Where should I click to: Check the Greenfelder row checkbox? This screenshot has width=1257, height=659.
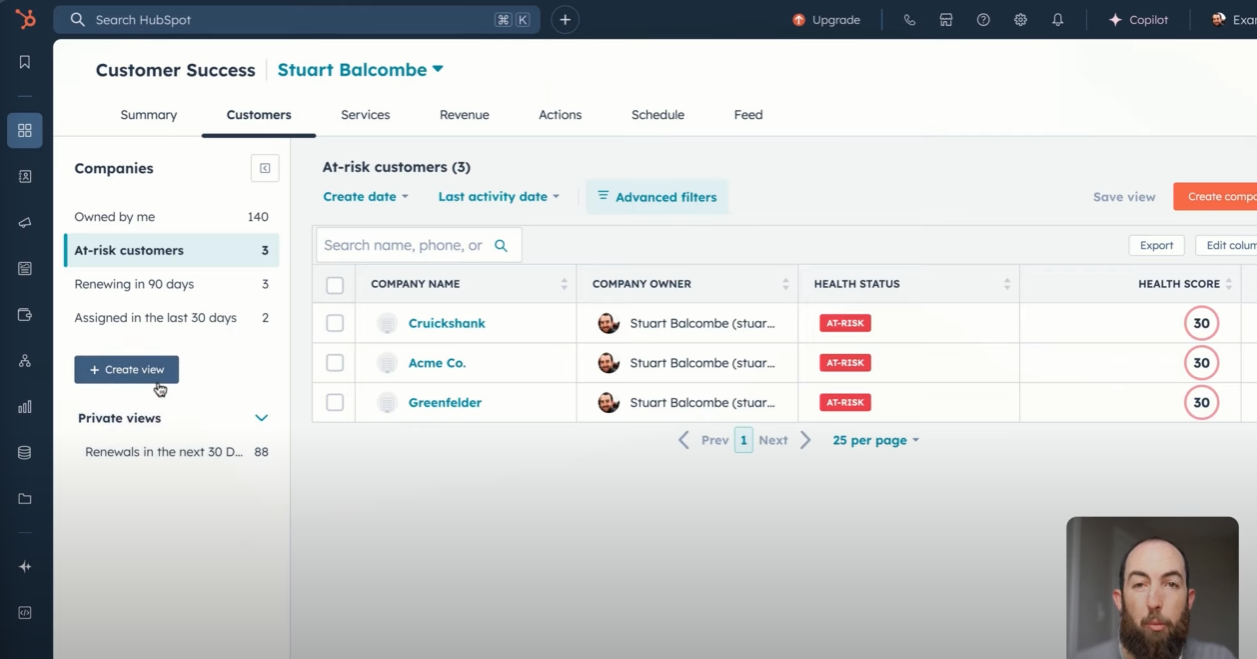pos(335,402)
